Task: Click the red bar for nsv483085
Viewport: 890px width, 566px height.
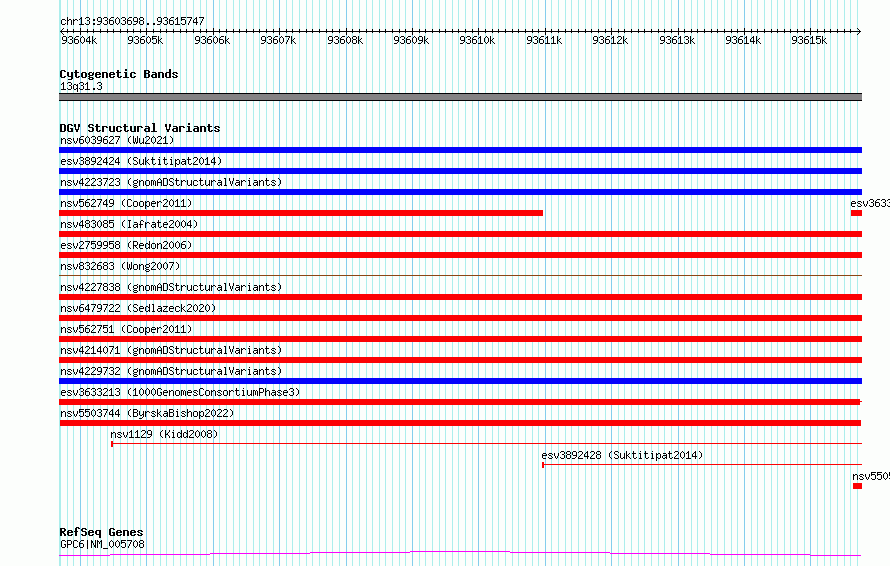Action: point(460,234)
